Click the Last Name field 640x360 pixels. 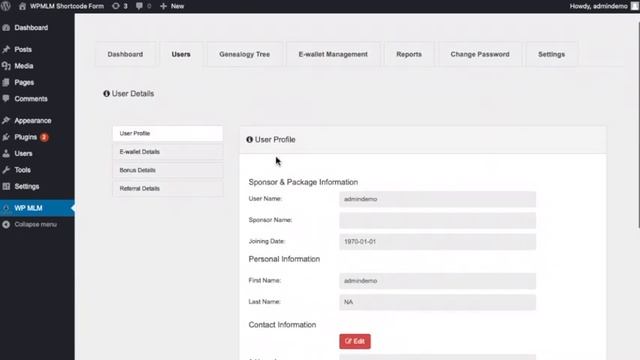[438, 302]
